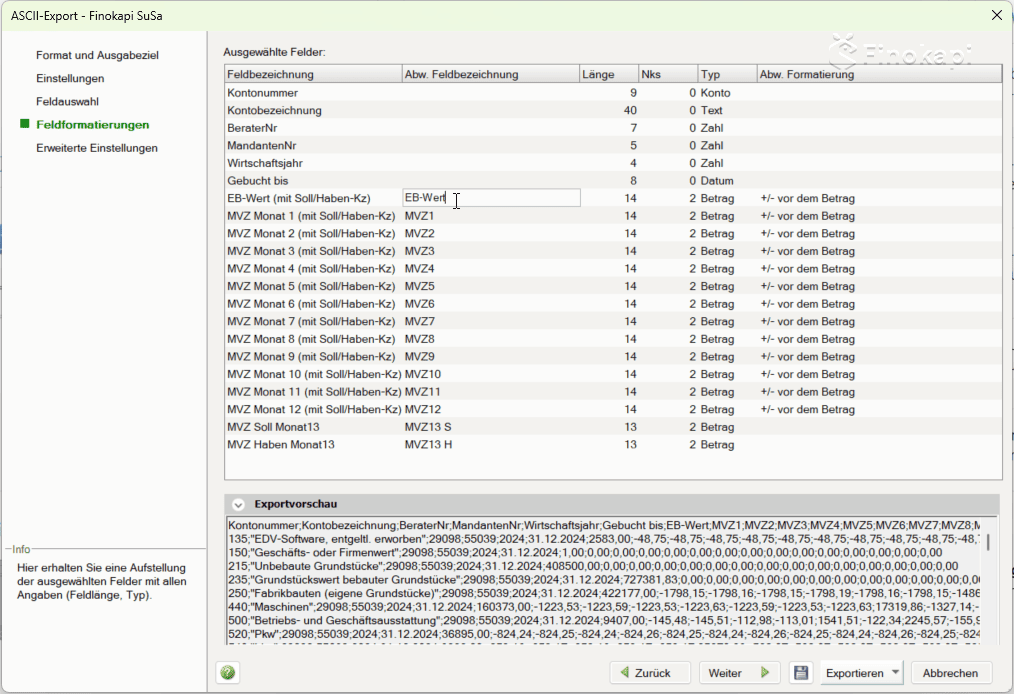Click formatting cell of MVZ Monat 12
Screen dimensions: 1014x694
879,409
